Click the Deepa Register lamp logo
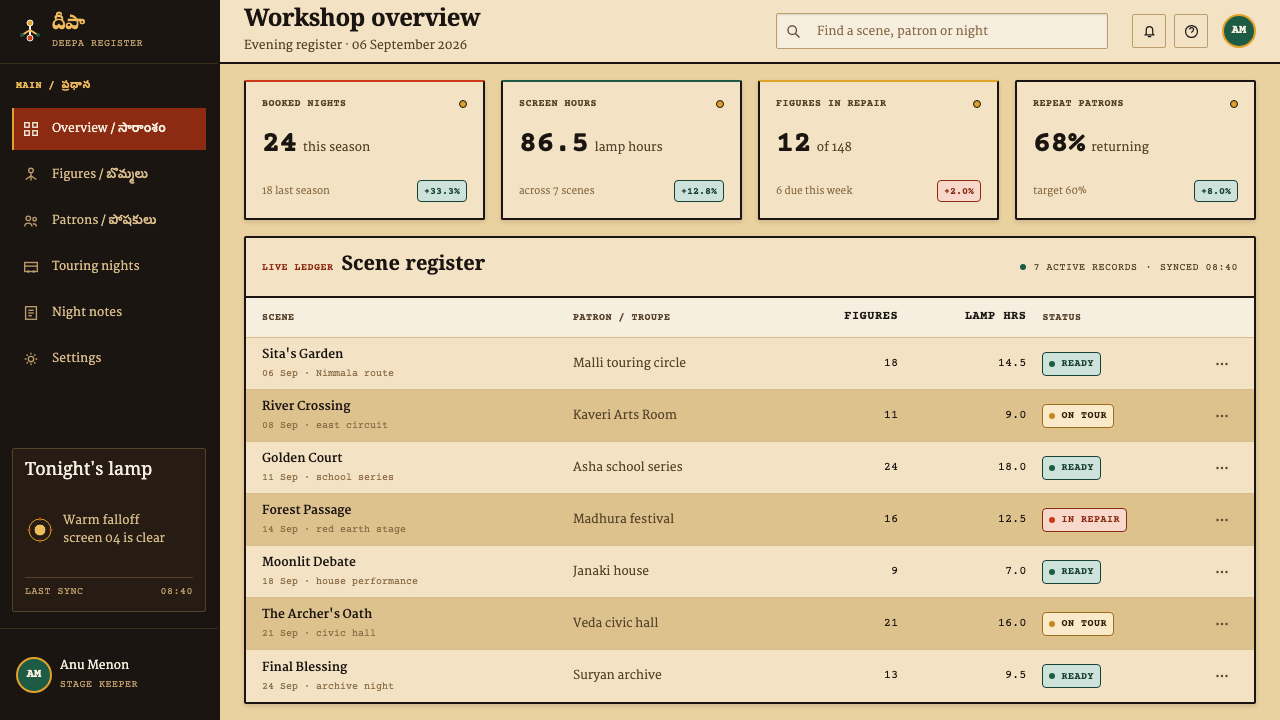 [30, 31]
